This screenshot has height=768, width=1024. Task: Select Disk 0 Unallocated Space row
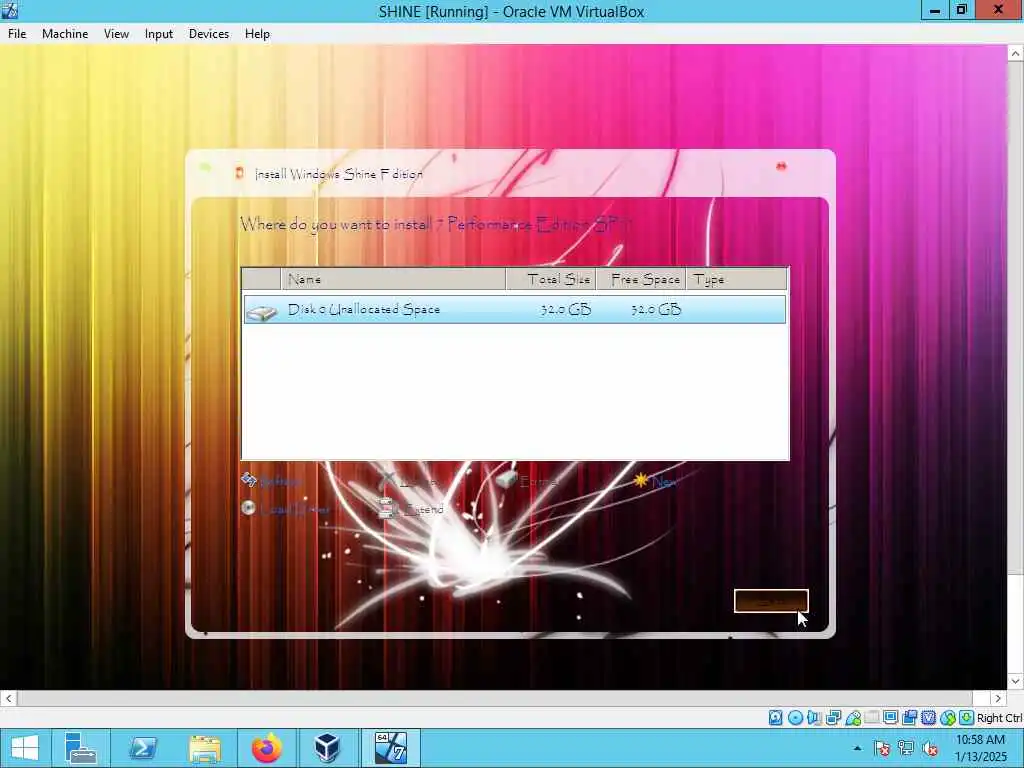coord(515,310)
